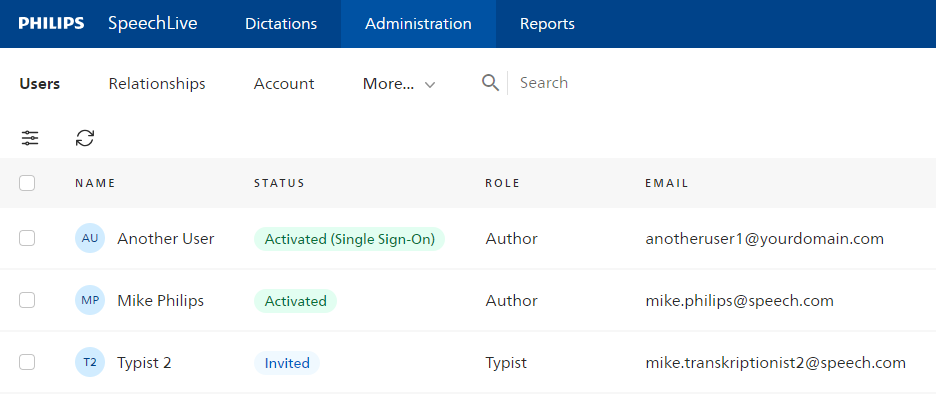Click email mike.transkriptionist2@speech.com
Image resolution: width=936 pixels, height=399 pixels.
click(776, 363)
